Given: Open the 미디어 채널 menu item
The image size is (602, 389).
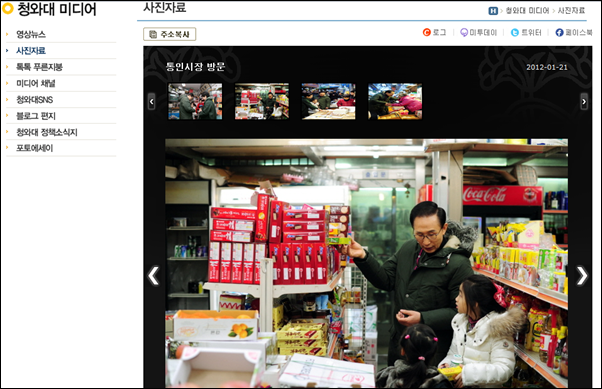Looking at the screenshot, I should [36, 83].
